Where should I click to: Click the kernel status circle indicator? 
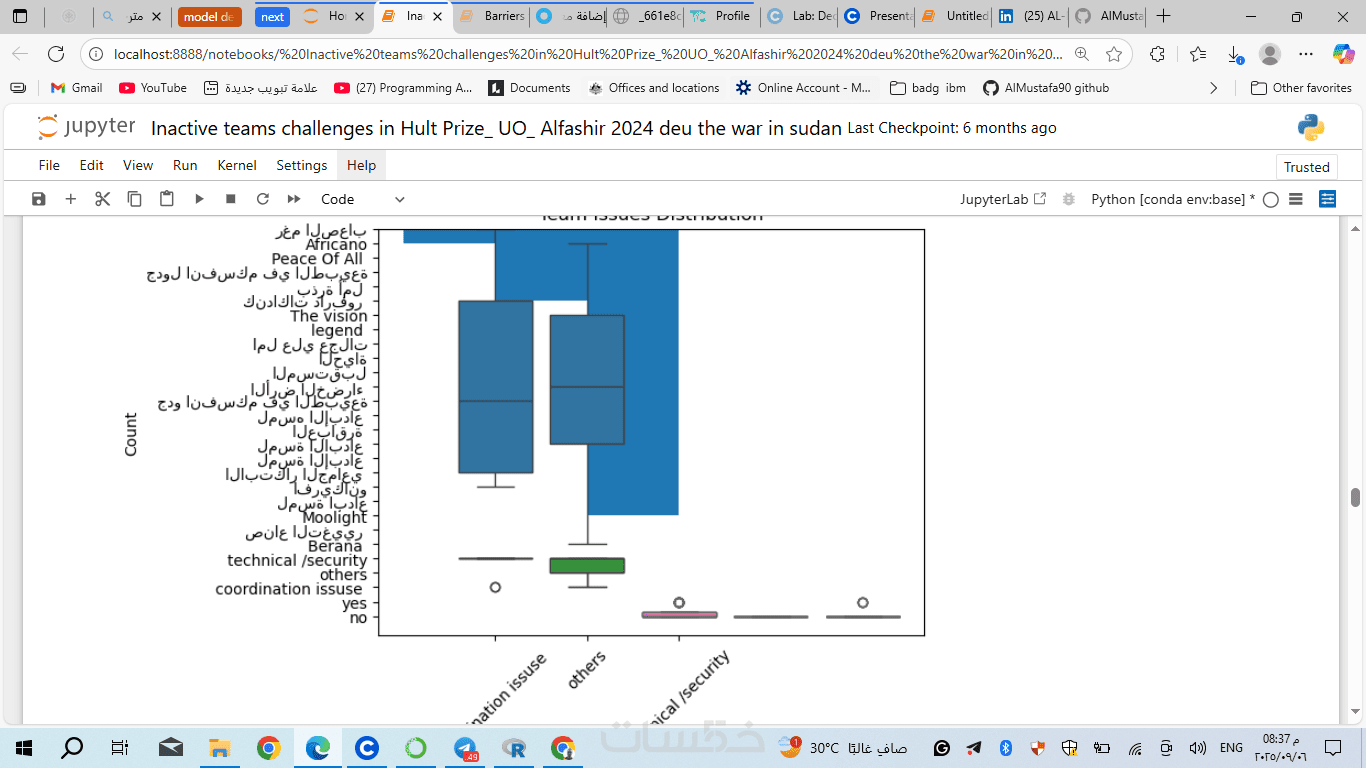[x=1271, y=199]
